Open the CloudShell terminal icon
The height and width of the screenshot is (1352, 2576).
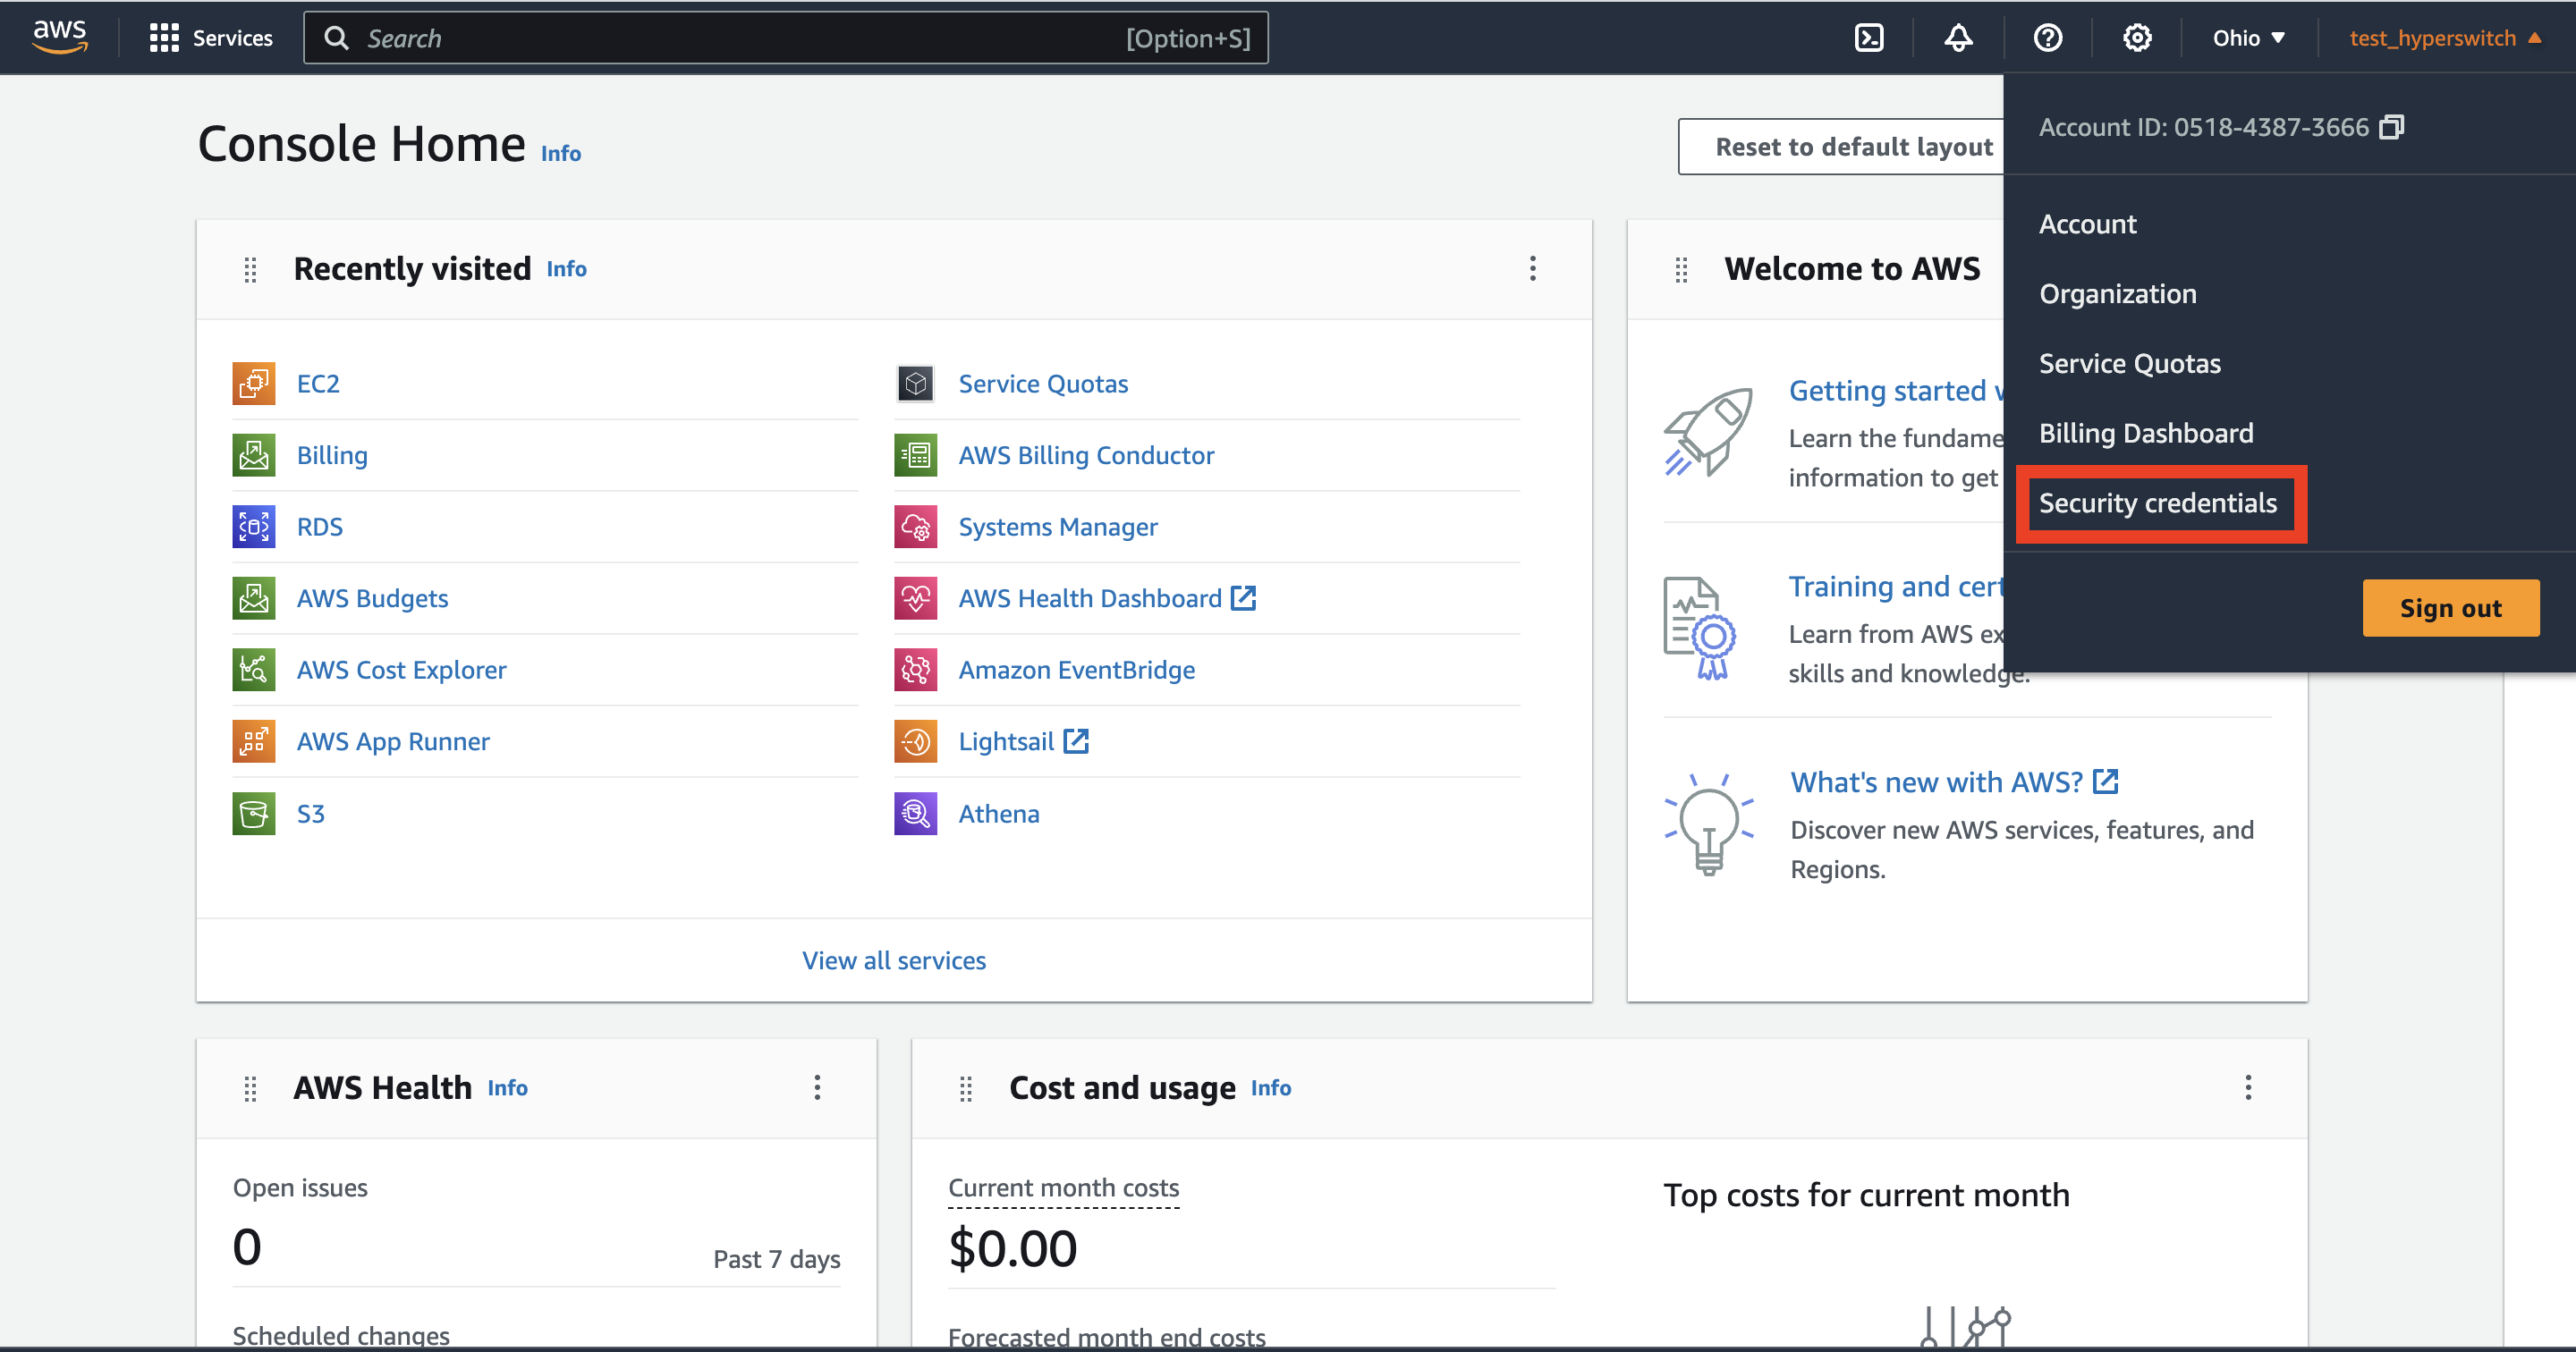tap(1868, 38)
